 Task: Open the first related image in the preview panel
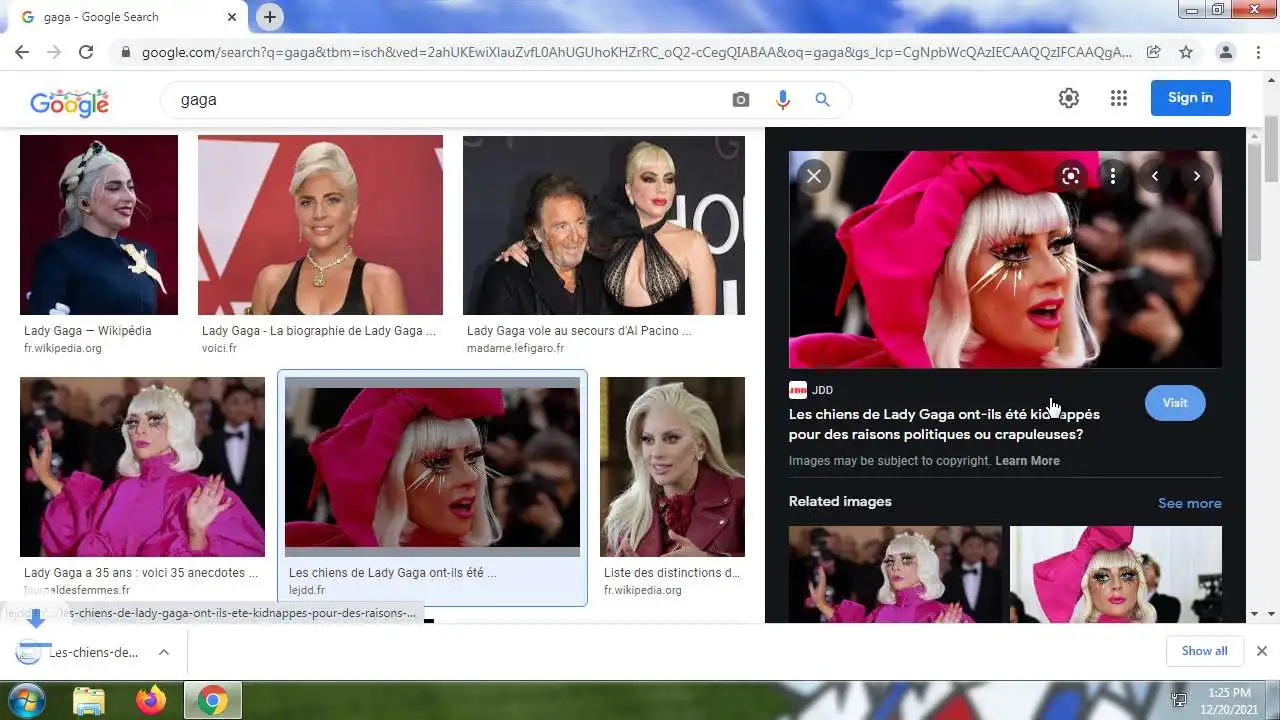pyautogui.click(x=895, y=574)
